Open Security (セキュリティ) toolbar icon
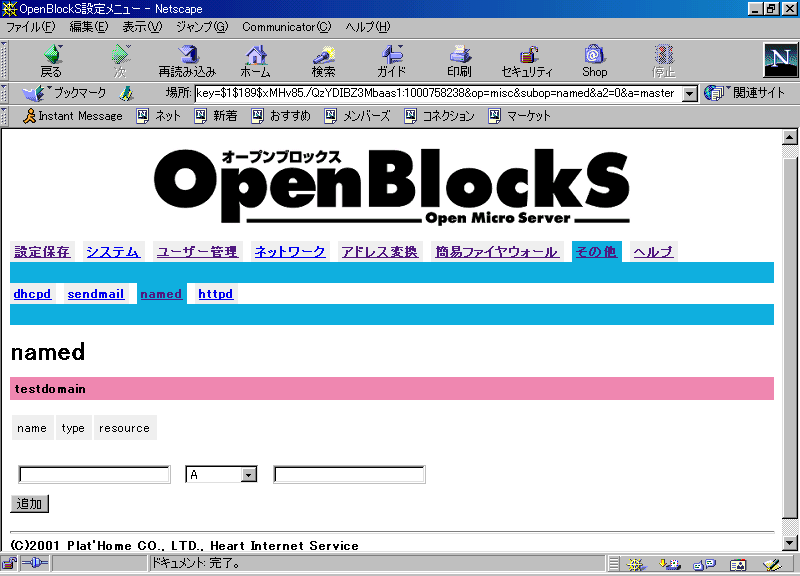Image resolution: width=800 pixels, height=576 pixels. pos(527,60)
